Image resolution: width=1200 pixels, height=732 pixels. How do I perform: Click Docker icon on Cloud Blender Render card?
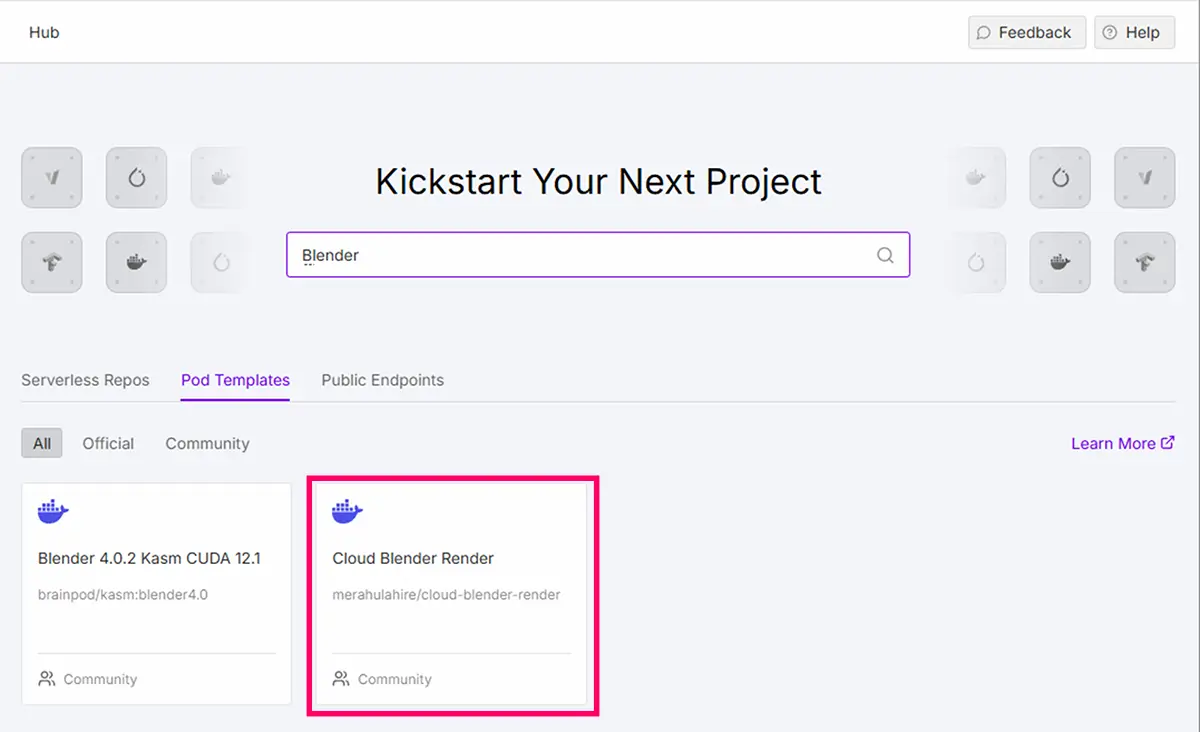(347, 511)
